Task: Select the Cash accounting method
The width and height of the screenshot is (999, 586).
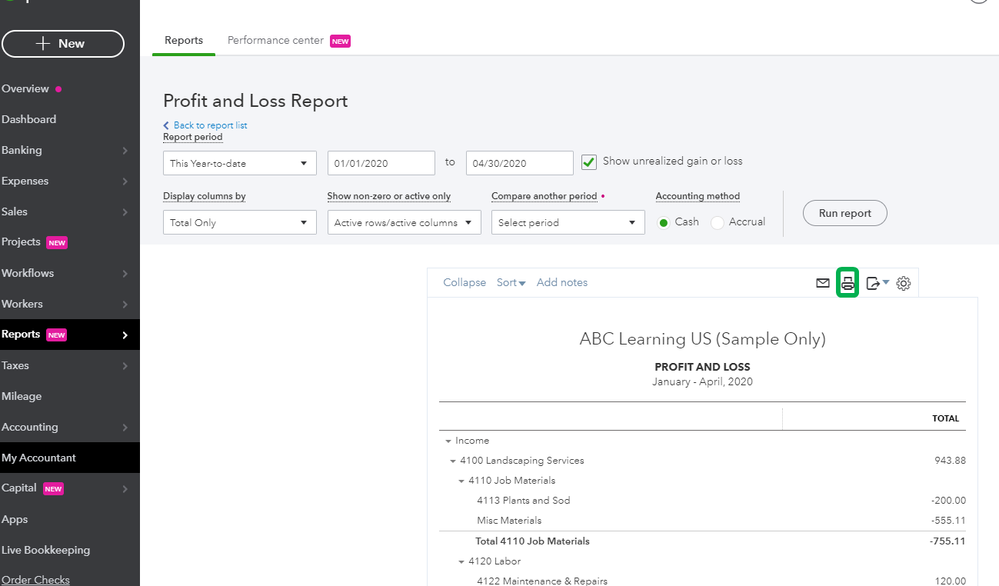Action: point(663,223)
